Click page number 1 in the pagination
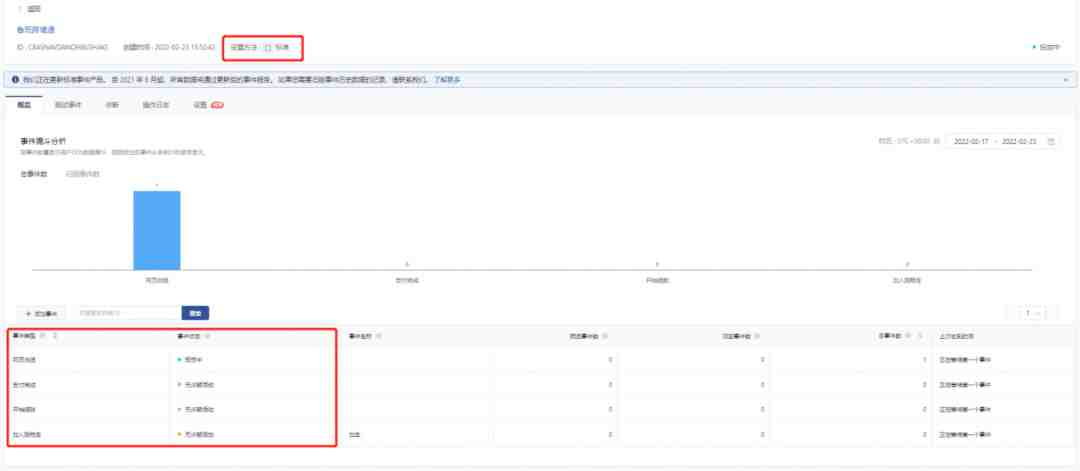This screenshot has height=471, width=1080. point(1028,313)
